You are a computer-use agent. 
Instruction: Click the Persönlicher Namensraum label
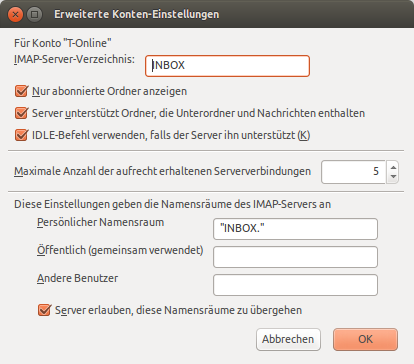[x=100, y=222]
